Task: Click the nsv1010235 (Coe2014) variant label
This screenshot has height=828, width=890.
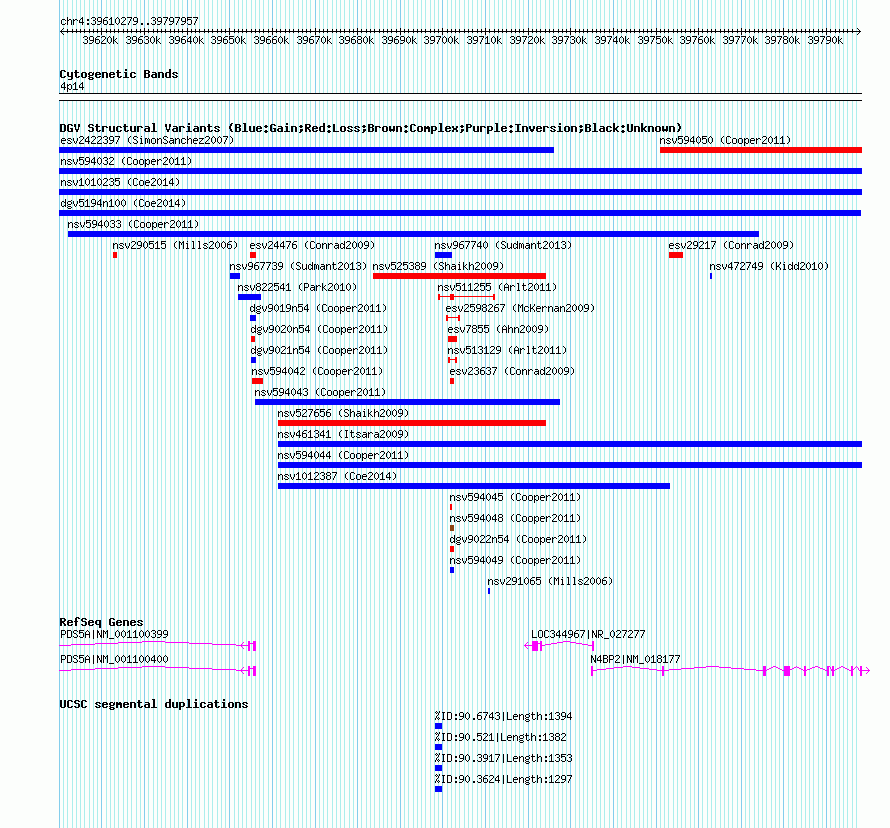Action: pyautogui.click(x=120, y=182)
